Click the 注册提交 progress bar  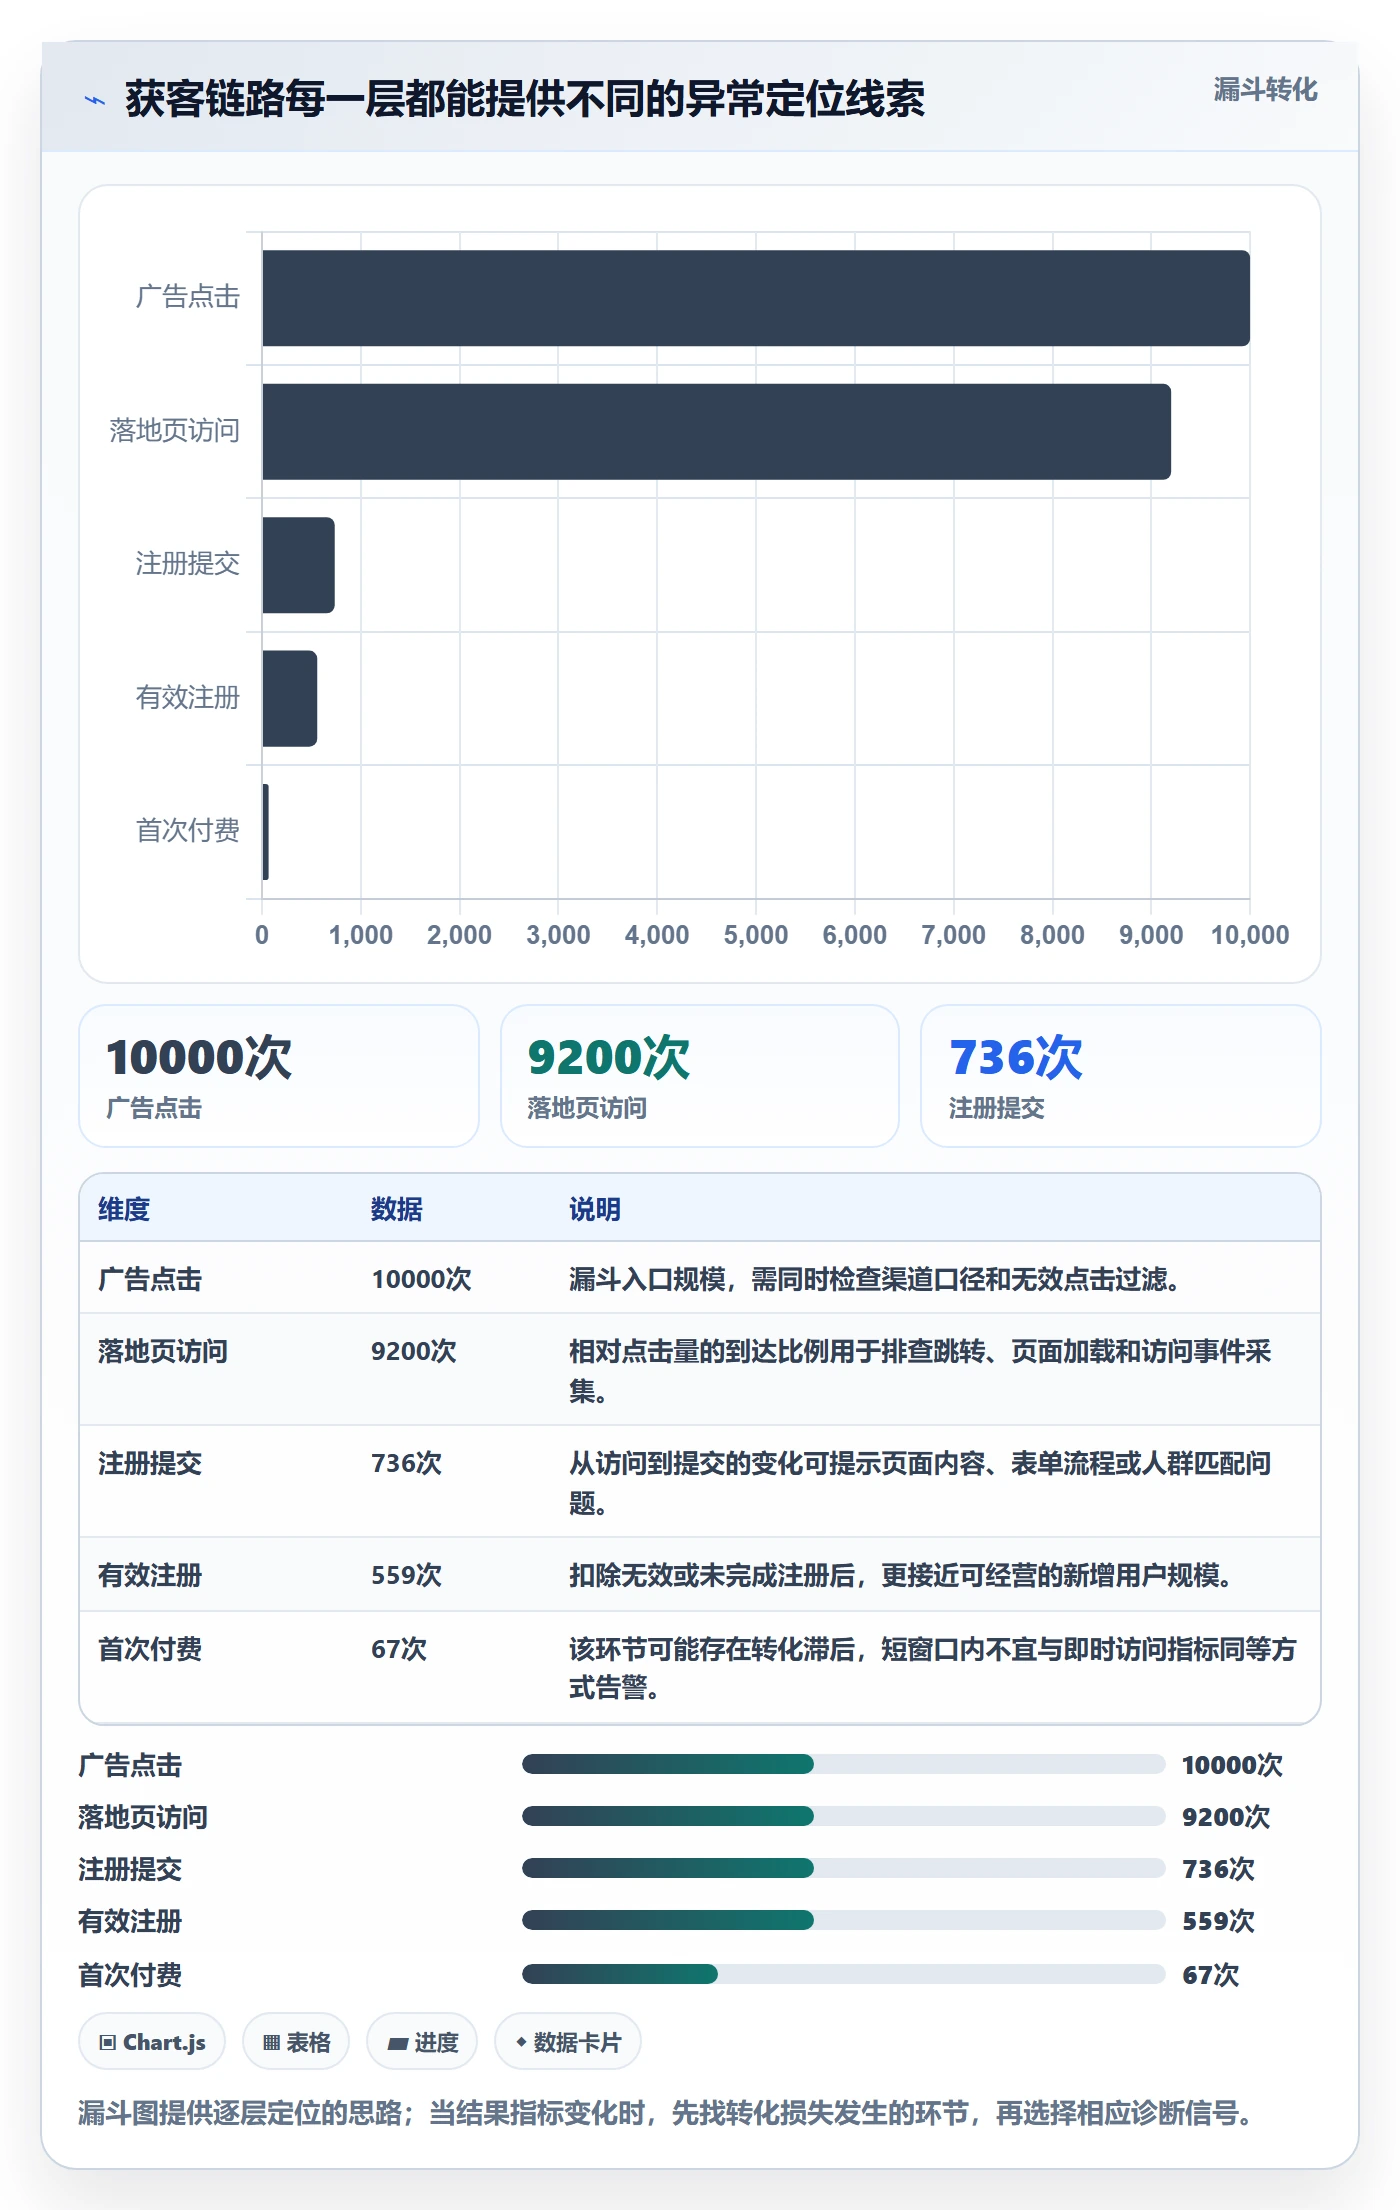click(x=844, y=1868)
